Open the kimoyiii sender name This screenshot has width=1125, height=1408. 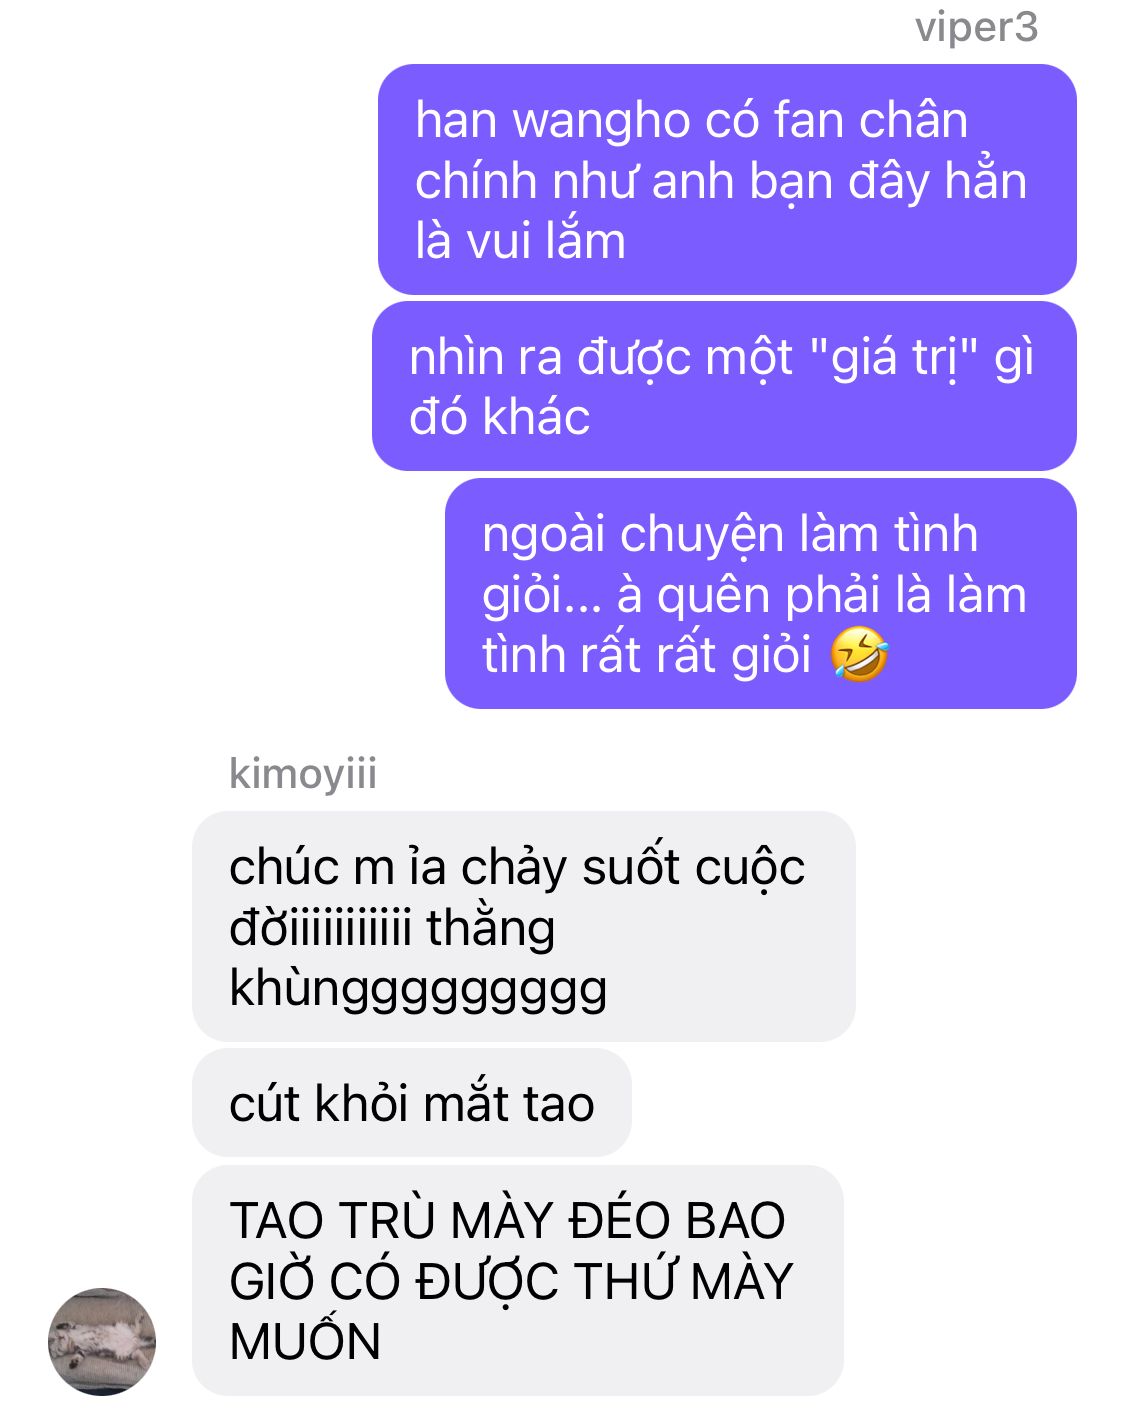(303, 774)
